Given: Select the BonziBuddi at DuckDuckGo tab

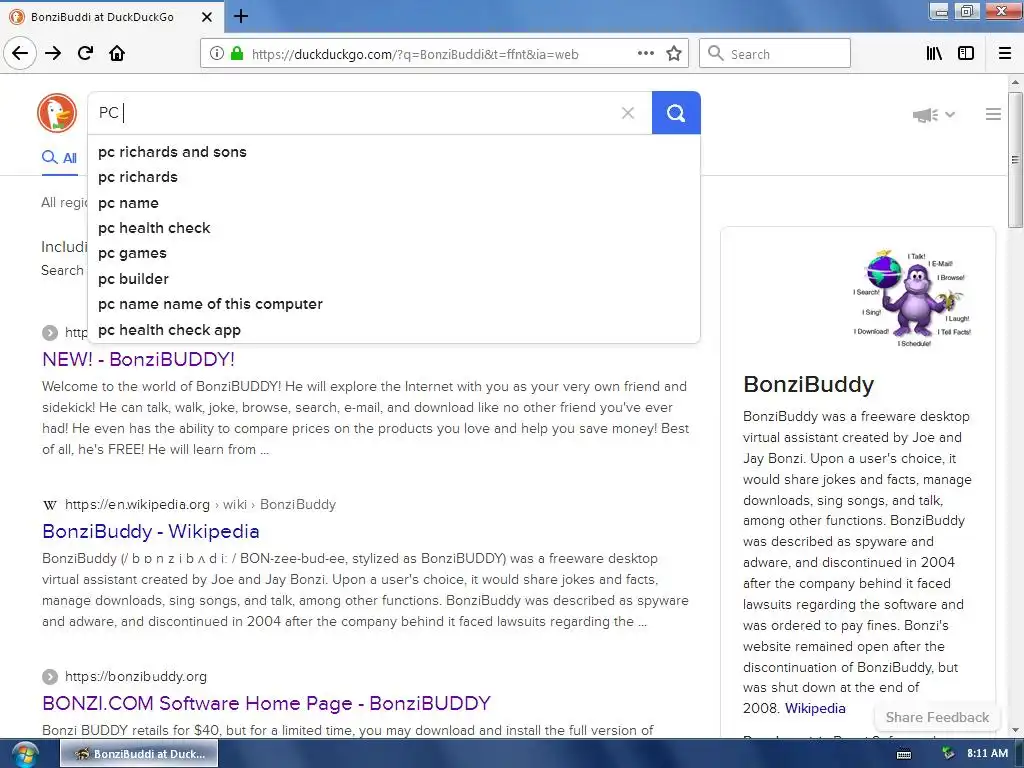Looking at the screenshot, I should tap(112, 17).
